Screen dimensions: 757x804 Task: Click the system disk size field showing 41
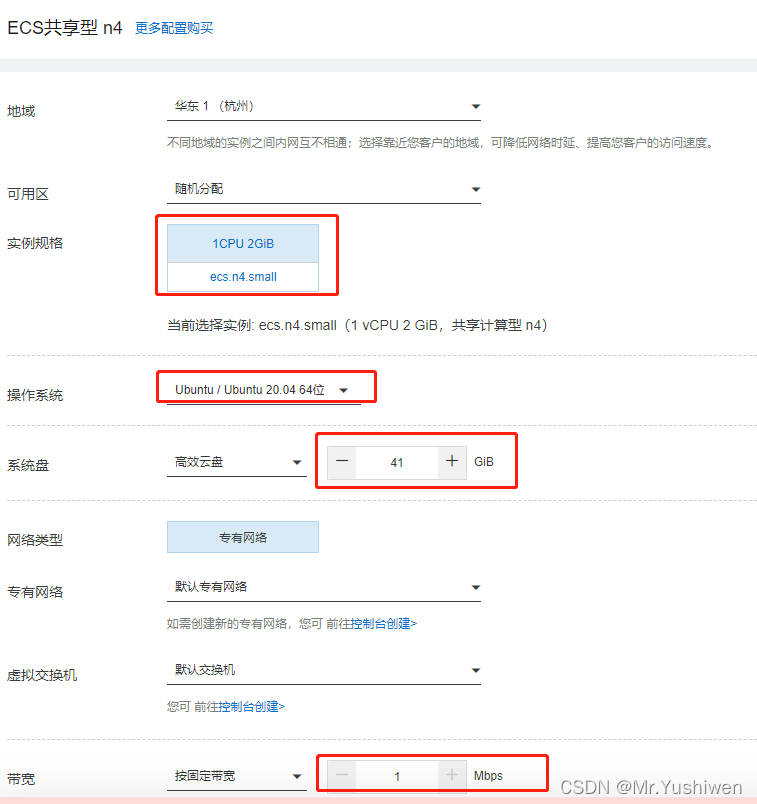point(397,462)
